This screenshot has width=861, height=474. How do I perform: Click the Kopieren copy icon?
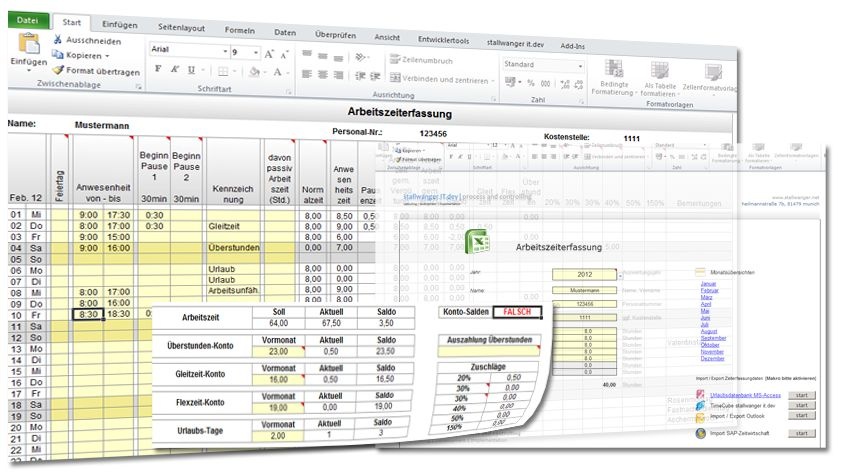(x=58, y=54)
